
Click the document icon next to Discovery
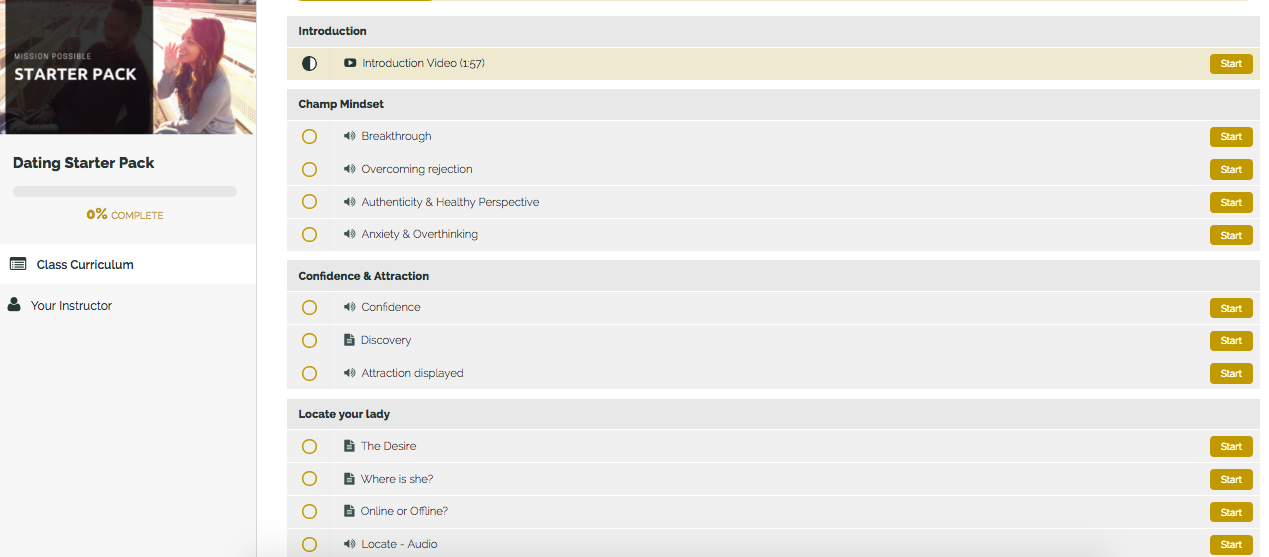click(349, 340)
